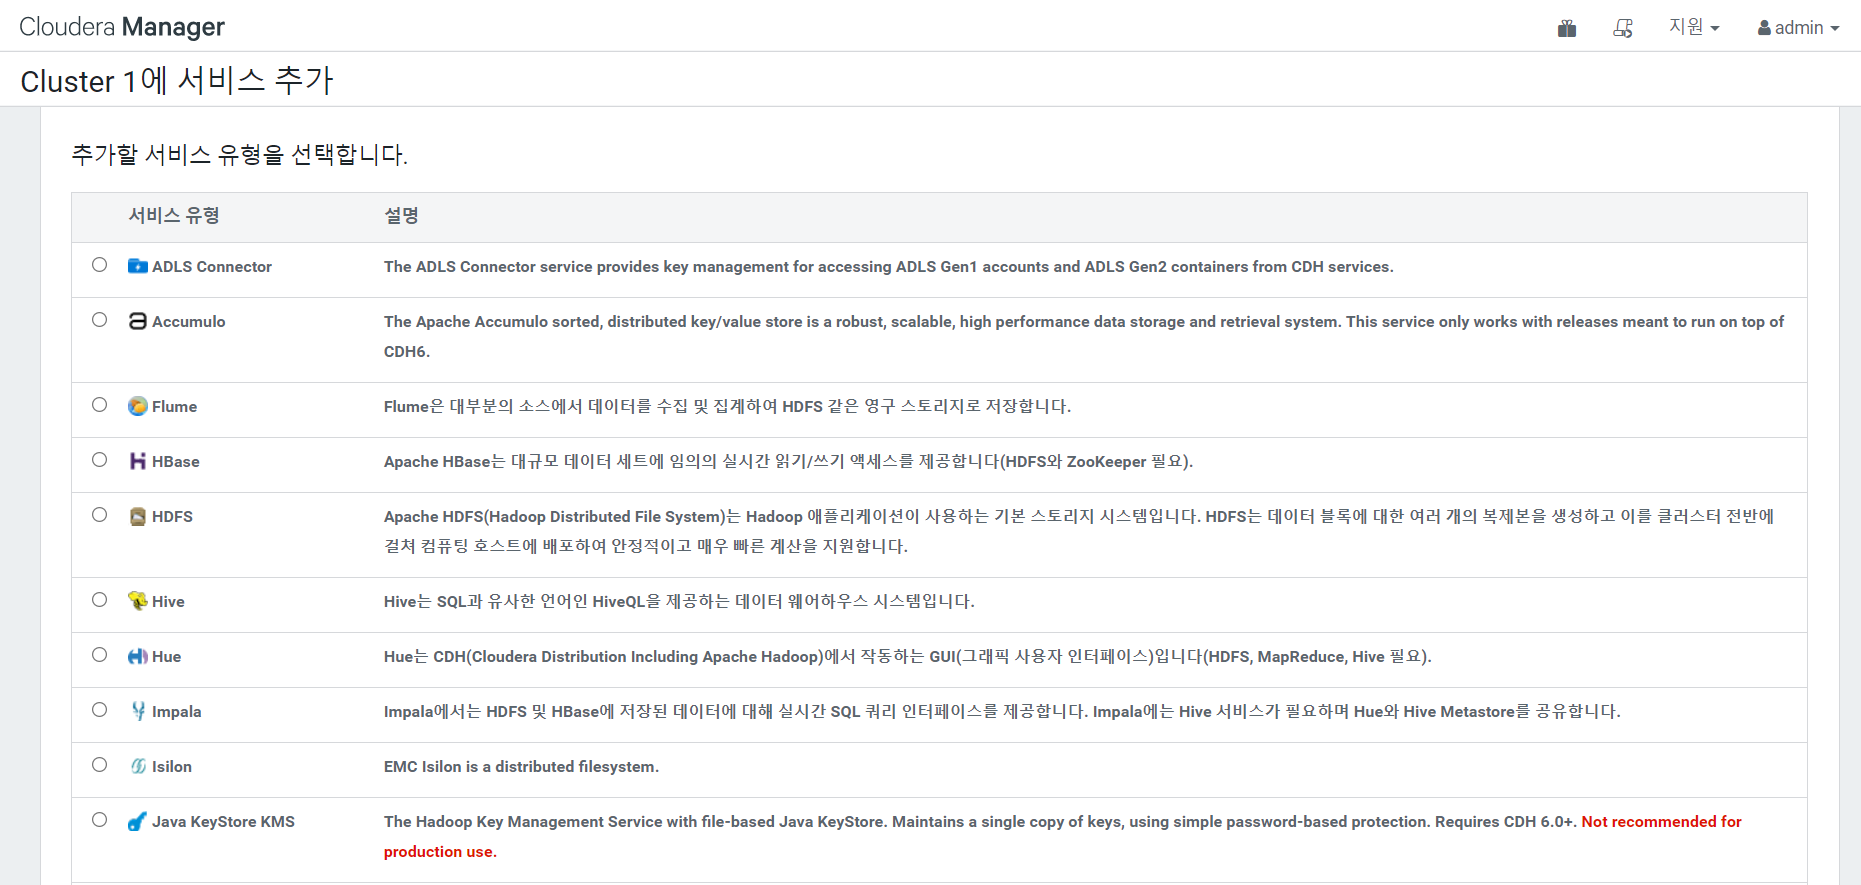Viewport: 1861px width, 885px height.
Task: Click the Hive bee icon
Action: [x=138, y=601]
